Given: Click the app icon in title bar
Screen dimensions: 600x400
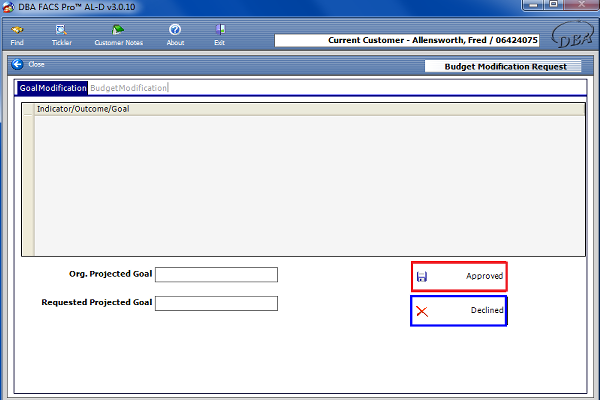Looking at the screenshot, I should [9, 7].
